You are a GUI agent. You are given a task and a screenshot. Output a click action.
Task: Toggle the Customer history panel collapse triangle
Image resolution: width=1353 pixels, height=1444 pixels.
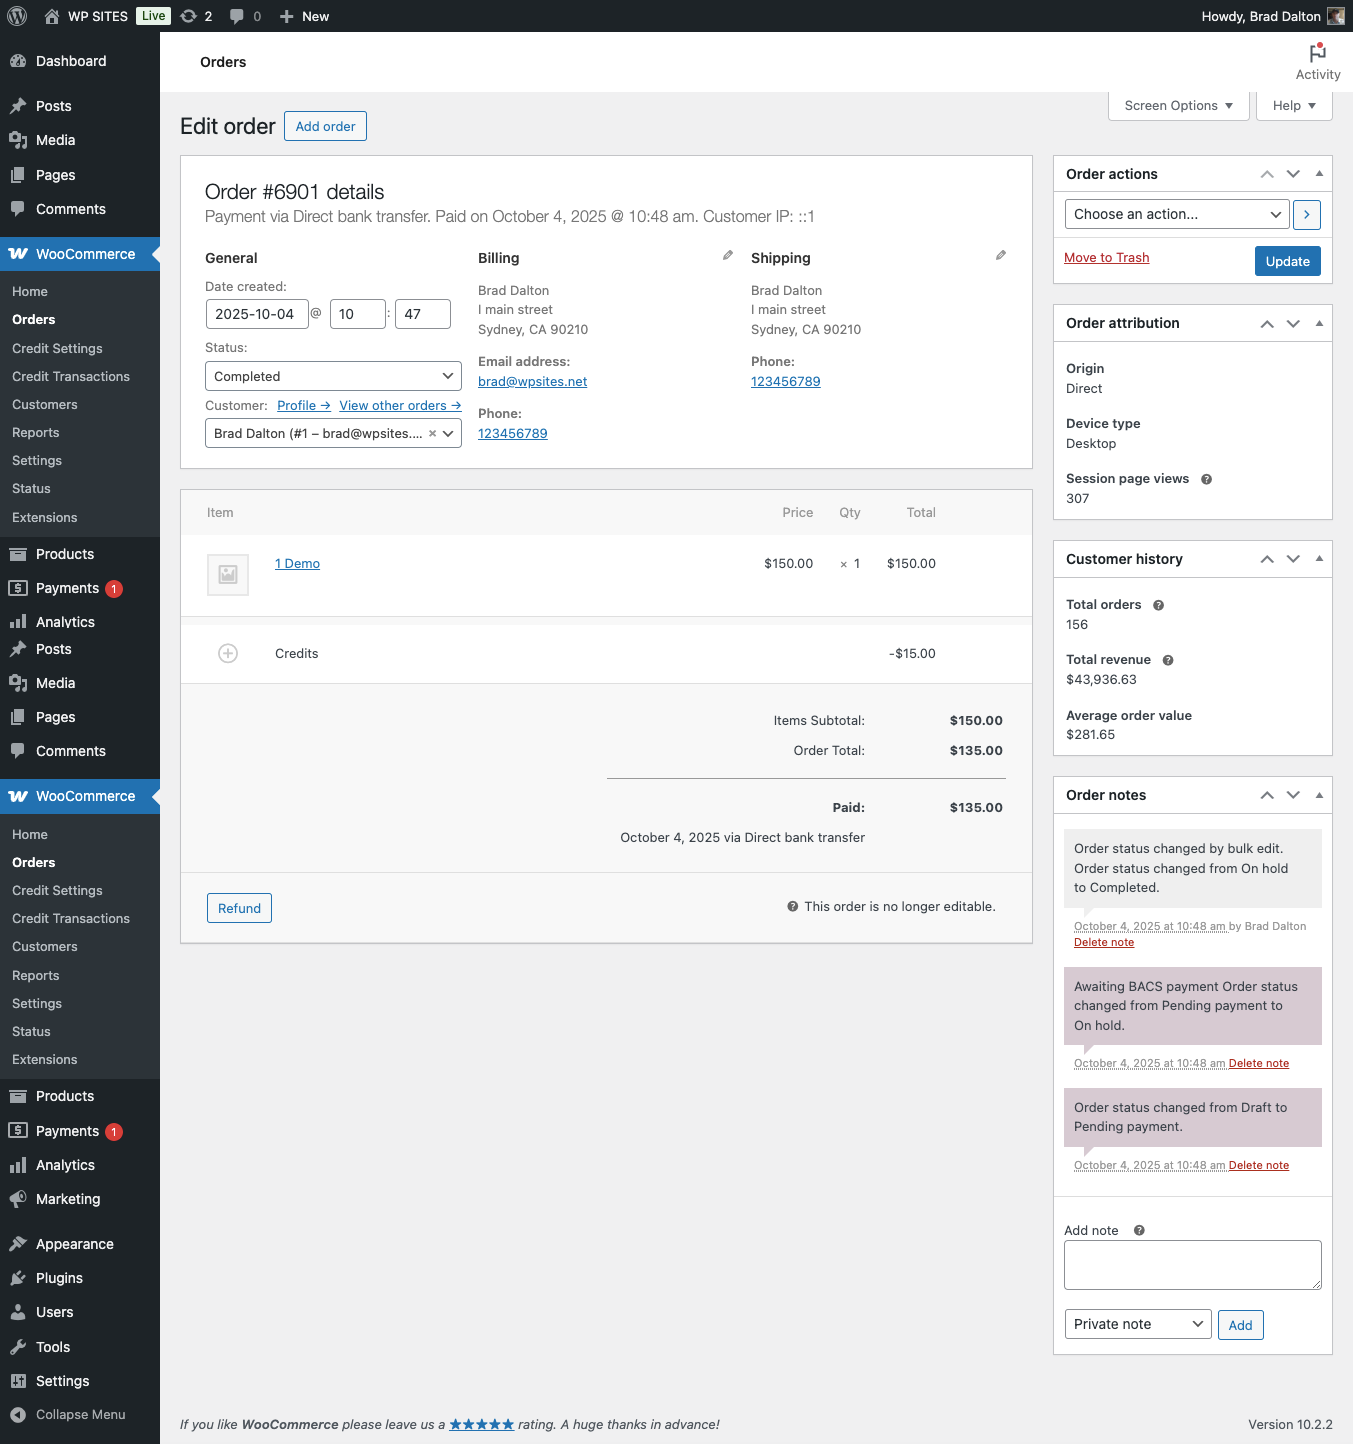pyautogui.click(x=1319, y=559)
